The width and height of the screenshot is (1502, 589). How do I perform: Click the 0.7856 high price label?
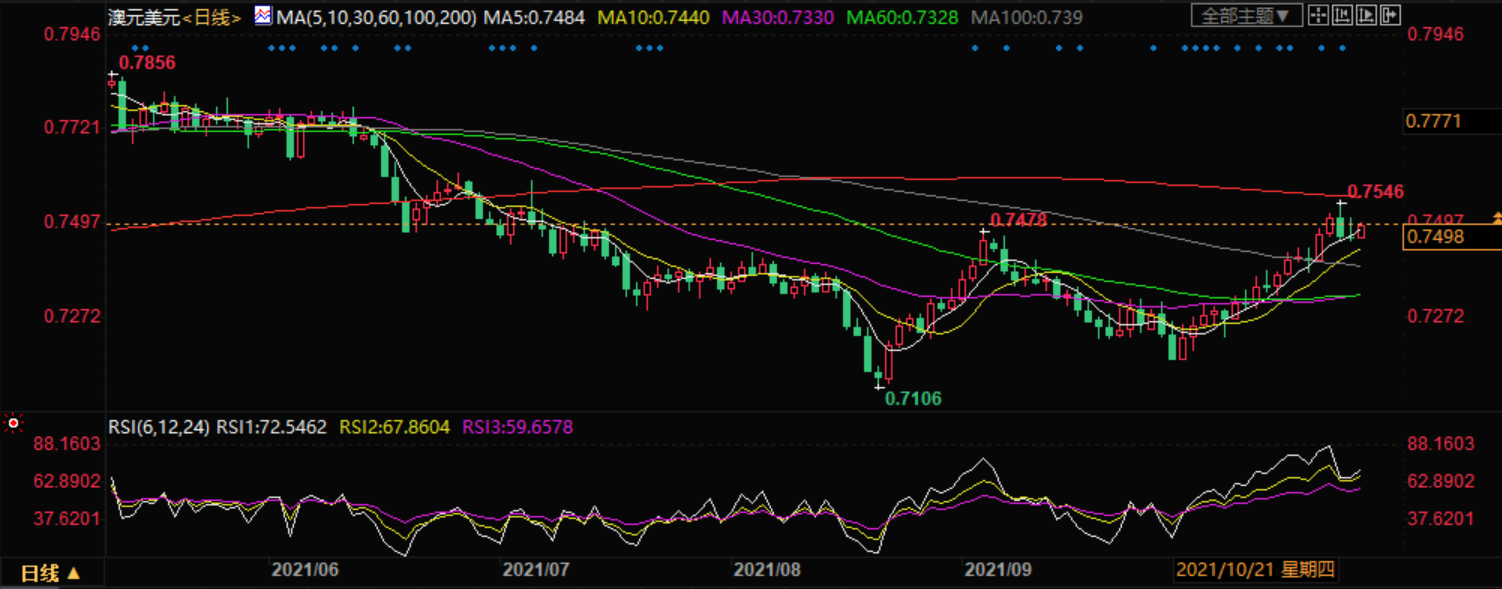pyautogui.click(x=147, y=63)
